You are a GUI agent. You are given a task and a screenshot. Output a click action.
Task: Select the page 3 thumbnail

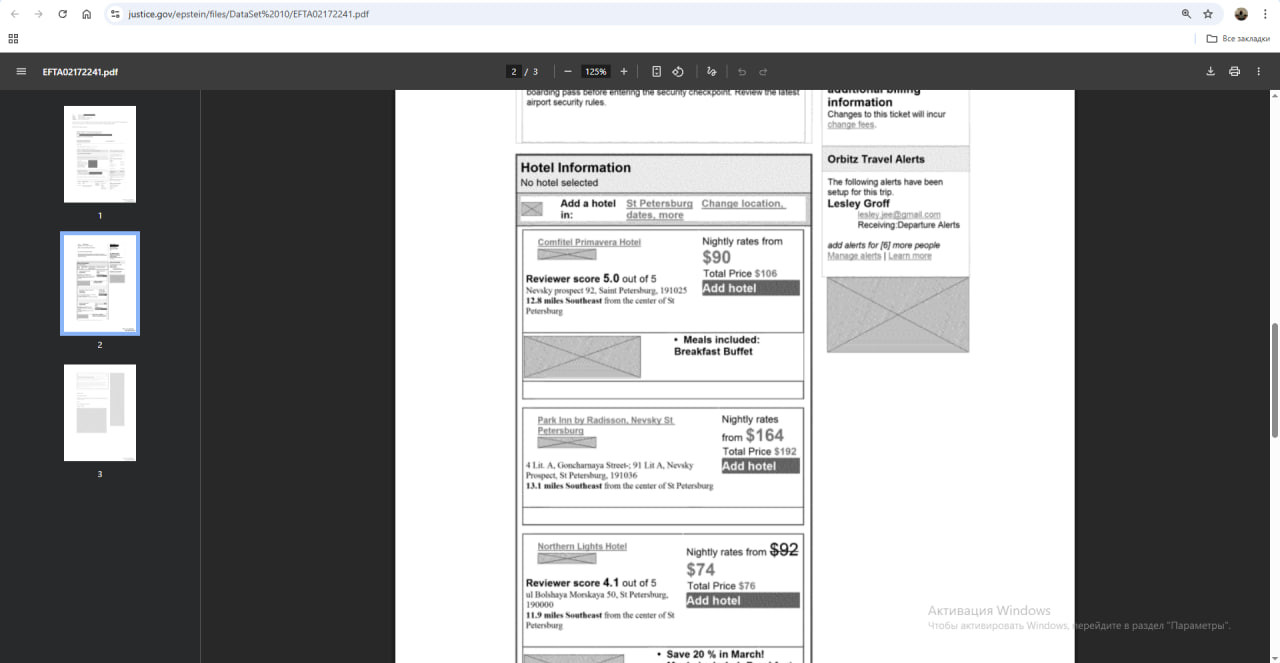point(100,412)
